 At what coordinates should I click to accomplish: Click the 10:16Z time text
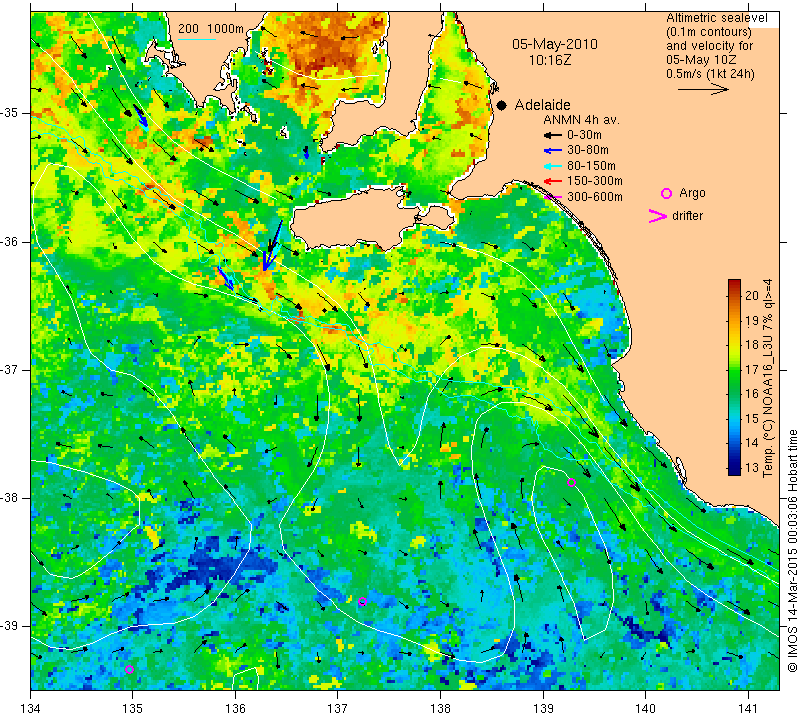point(549,60)
